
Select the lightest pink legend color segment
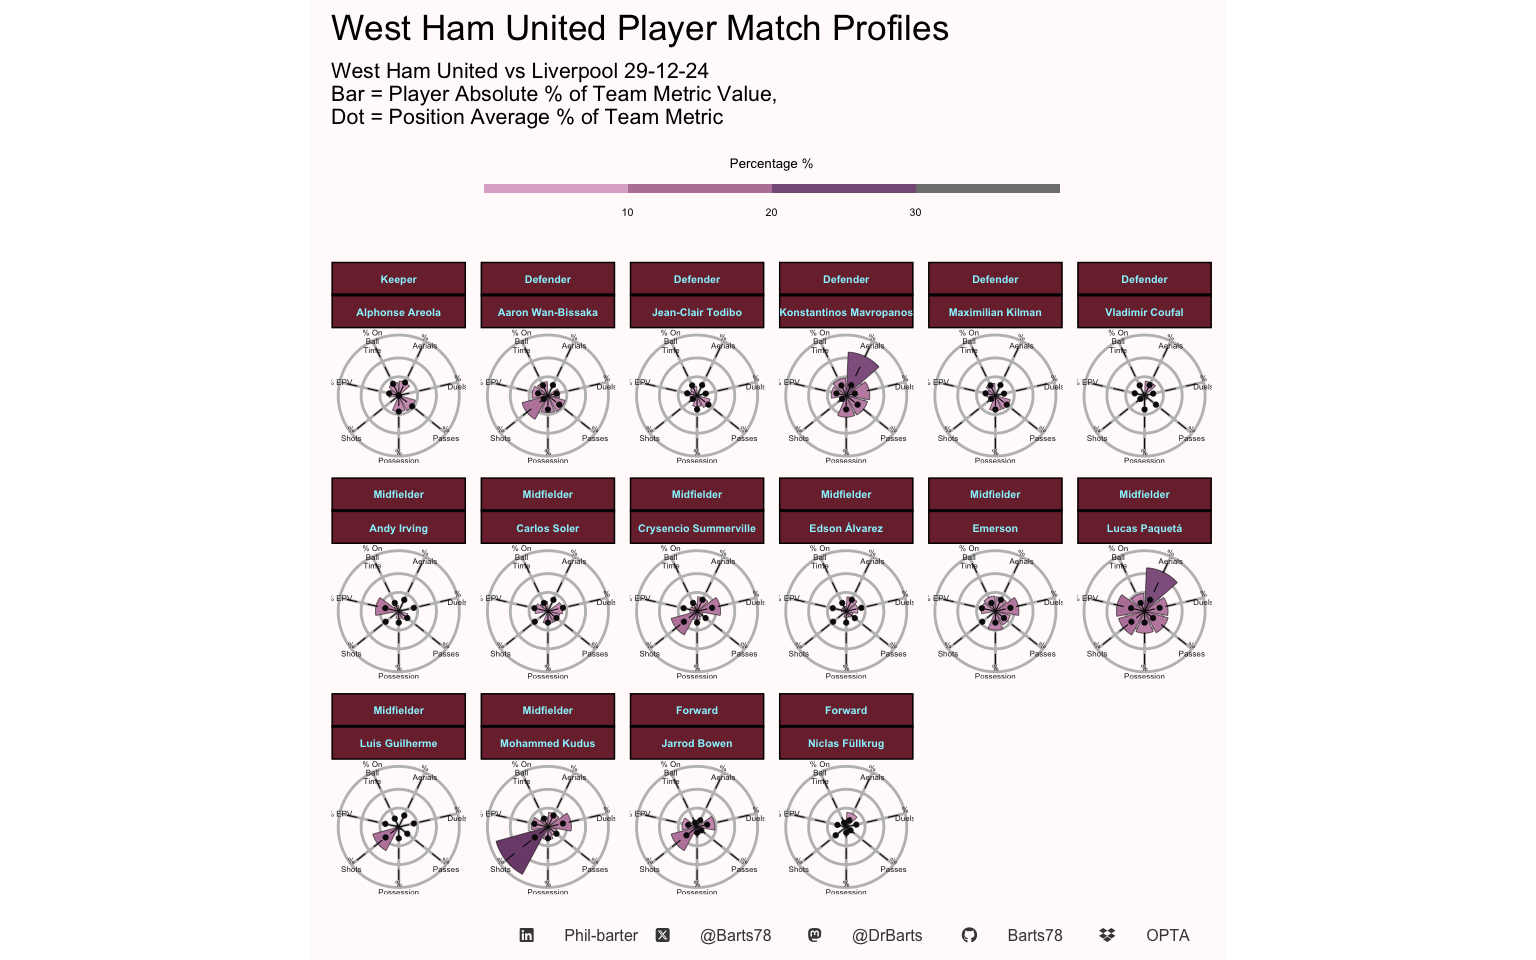pyautogui.click(x=556, y=188)
